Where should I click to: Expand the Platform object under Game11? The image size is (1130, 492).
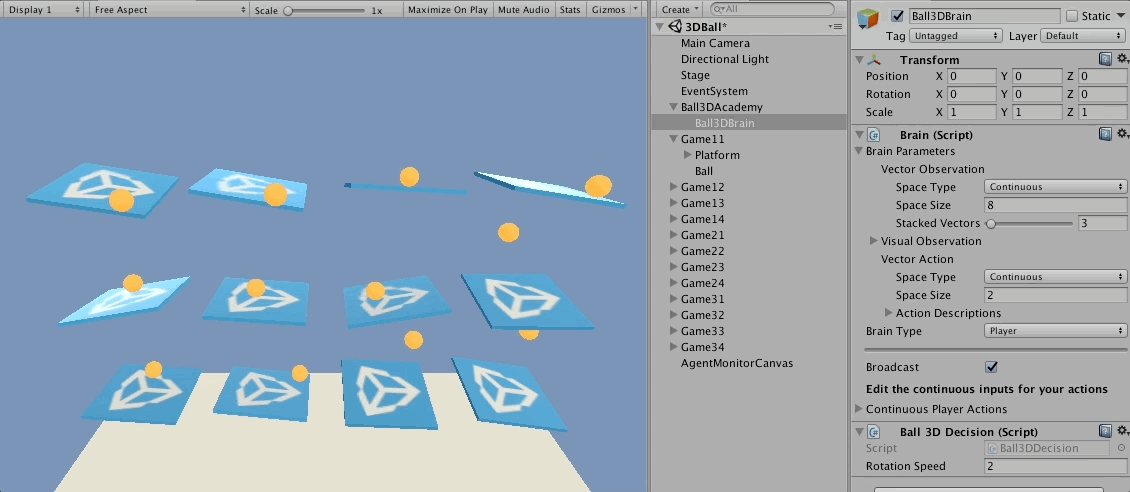pyautogui.click(x=688, y=155)
